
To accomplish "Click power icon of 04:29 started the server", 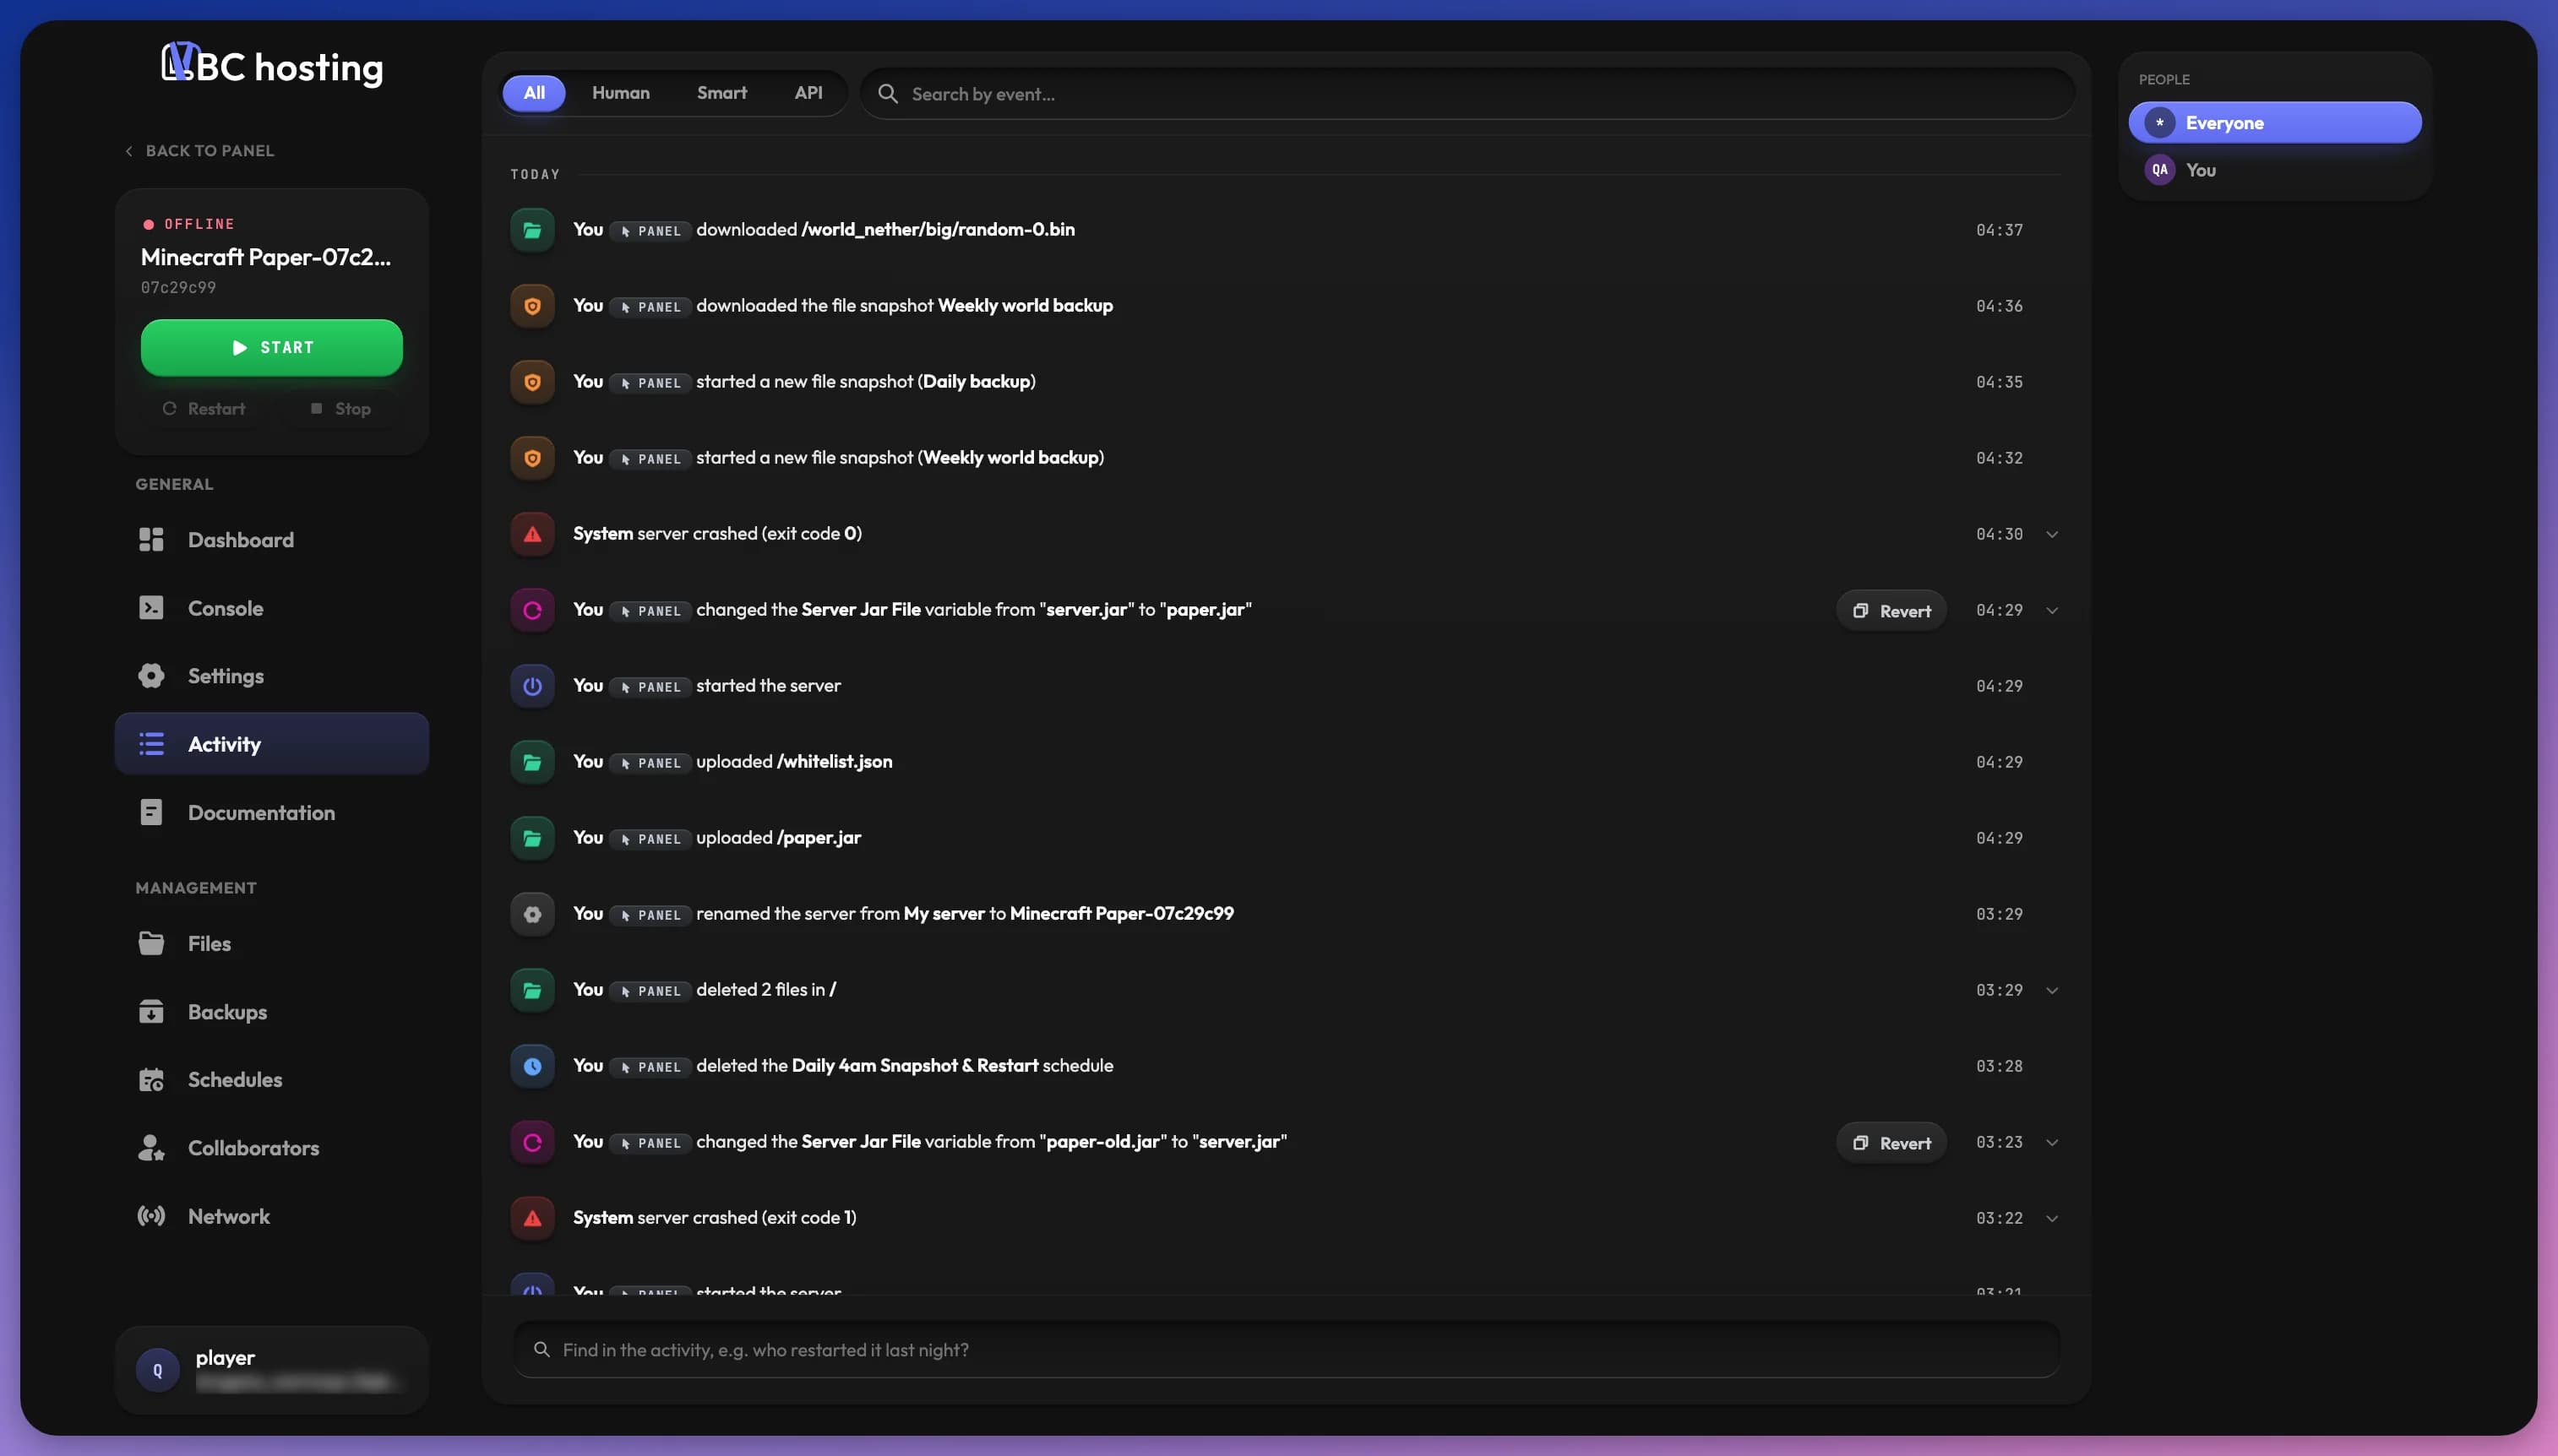I will pos(532,686).
